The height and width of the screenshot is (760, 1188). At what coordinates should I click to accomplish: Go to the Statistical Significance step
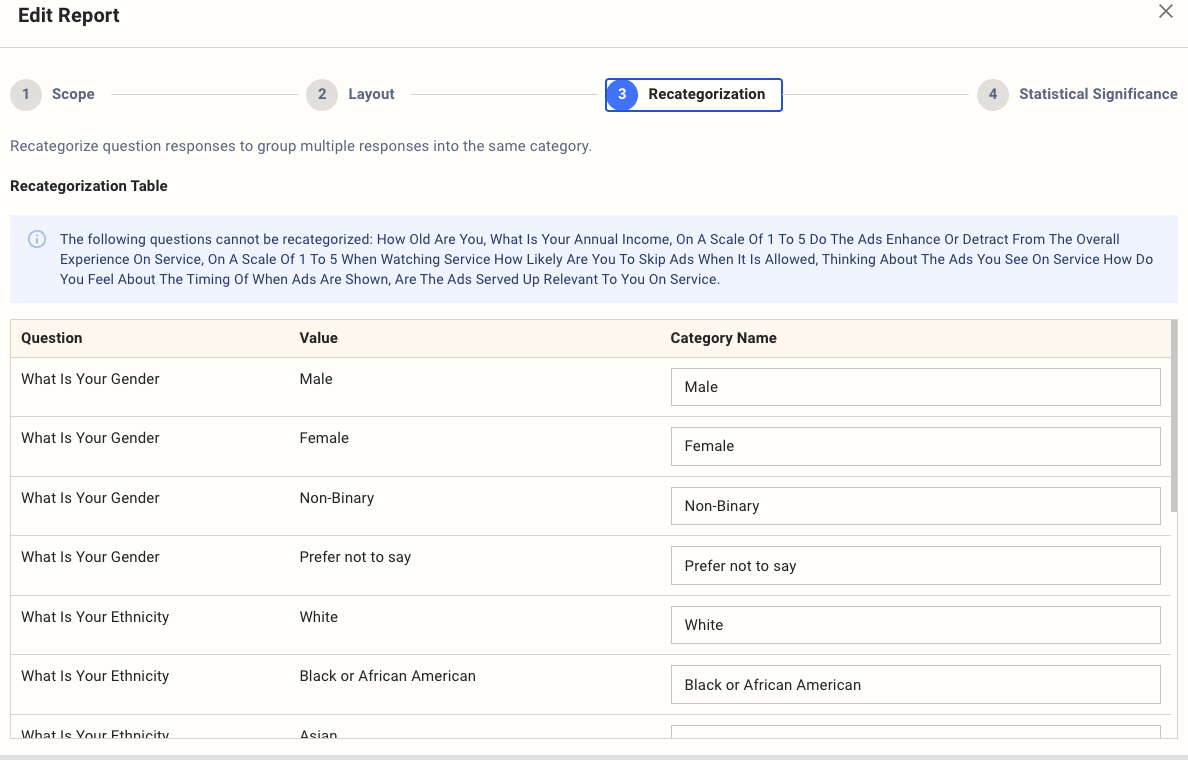(1097, 94)
